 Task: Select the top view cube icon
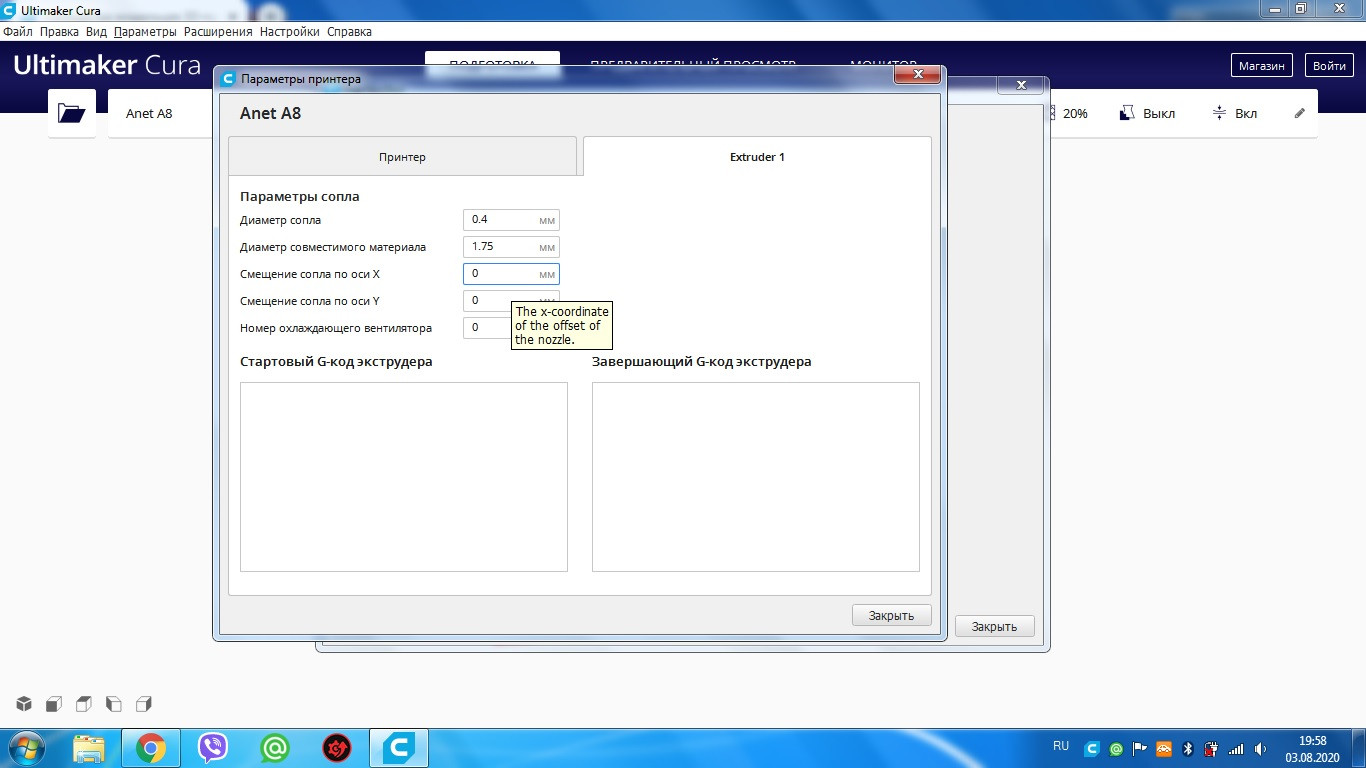point(84,704)
